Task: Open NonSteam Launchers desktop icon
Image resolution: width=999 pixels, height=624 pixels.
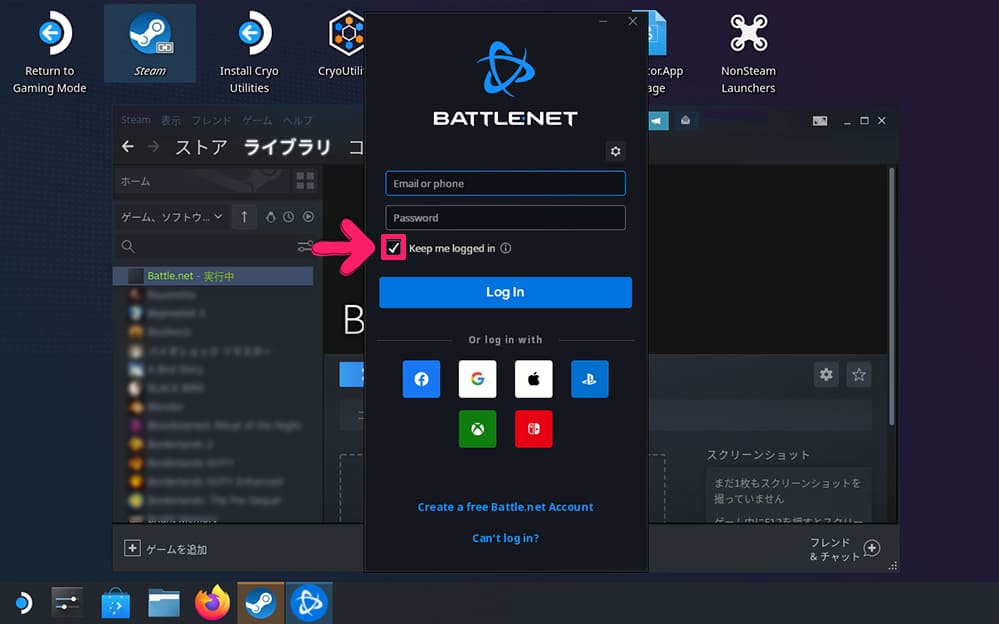Action: [748, 51]
